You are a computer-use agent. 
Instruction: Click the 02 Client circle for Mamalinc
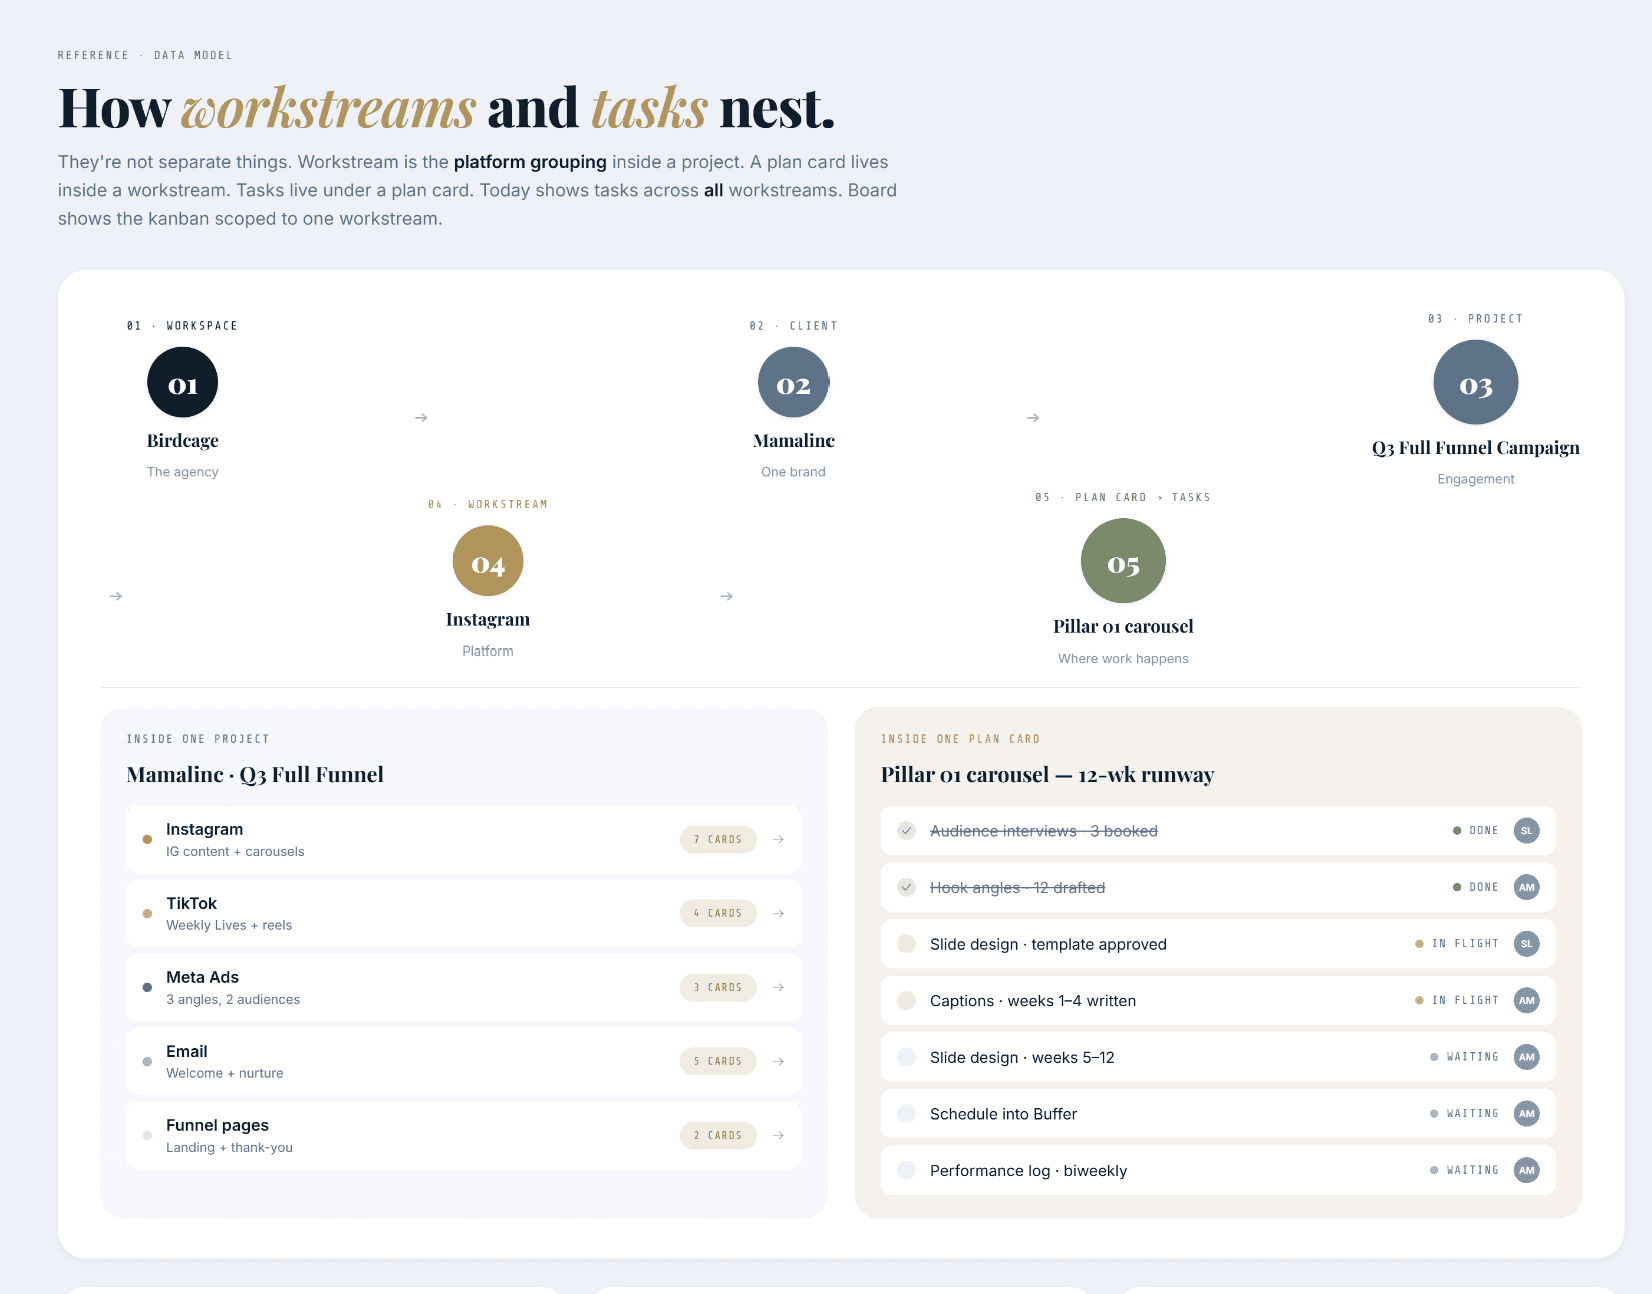[793, 382]
